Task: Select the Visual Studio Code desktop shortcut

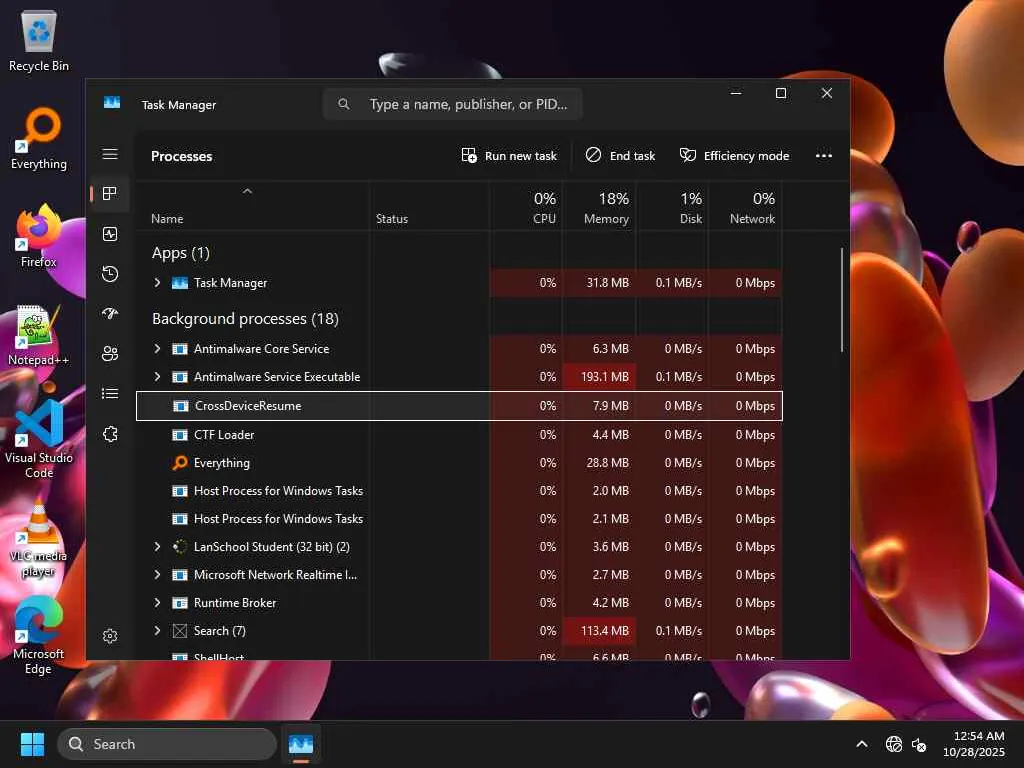Action: coord(39,439)
